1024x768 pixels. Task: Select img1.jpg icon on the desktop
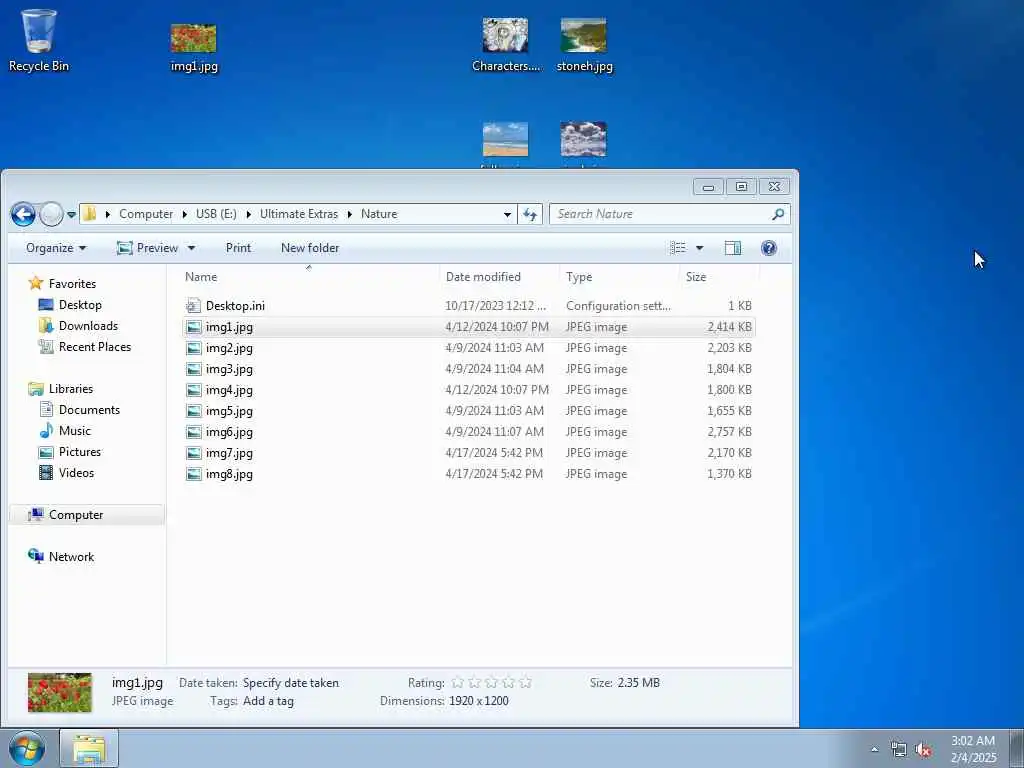coord(194,48)
